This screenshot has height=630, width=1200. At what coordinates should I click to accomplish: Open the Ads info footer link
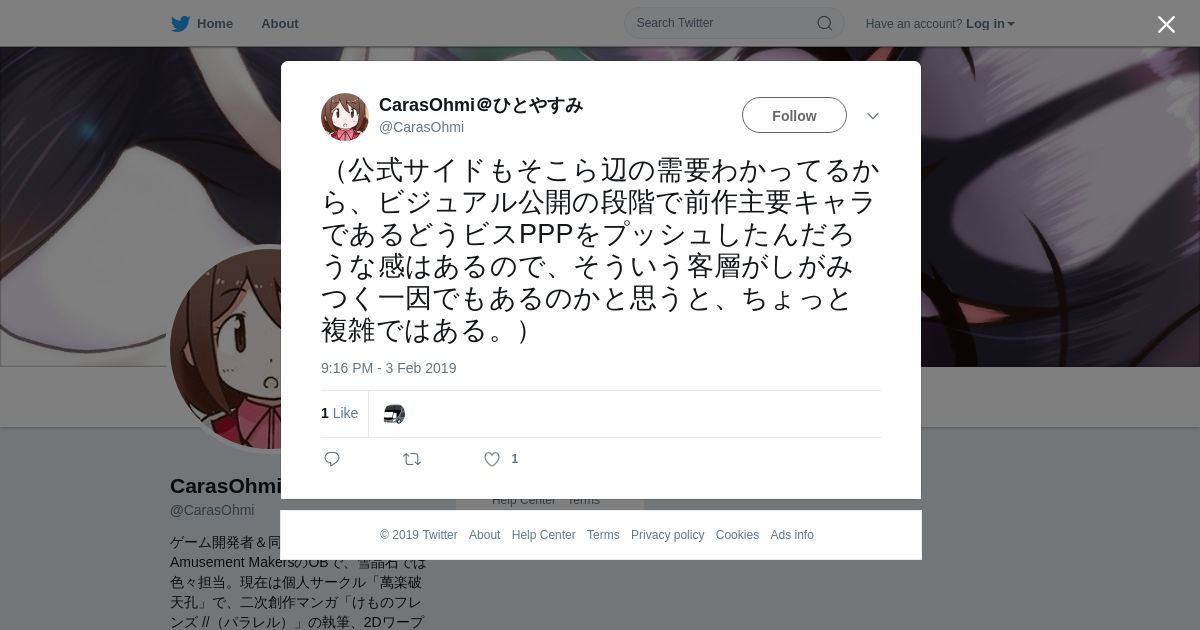click(792, 535)
